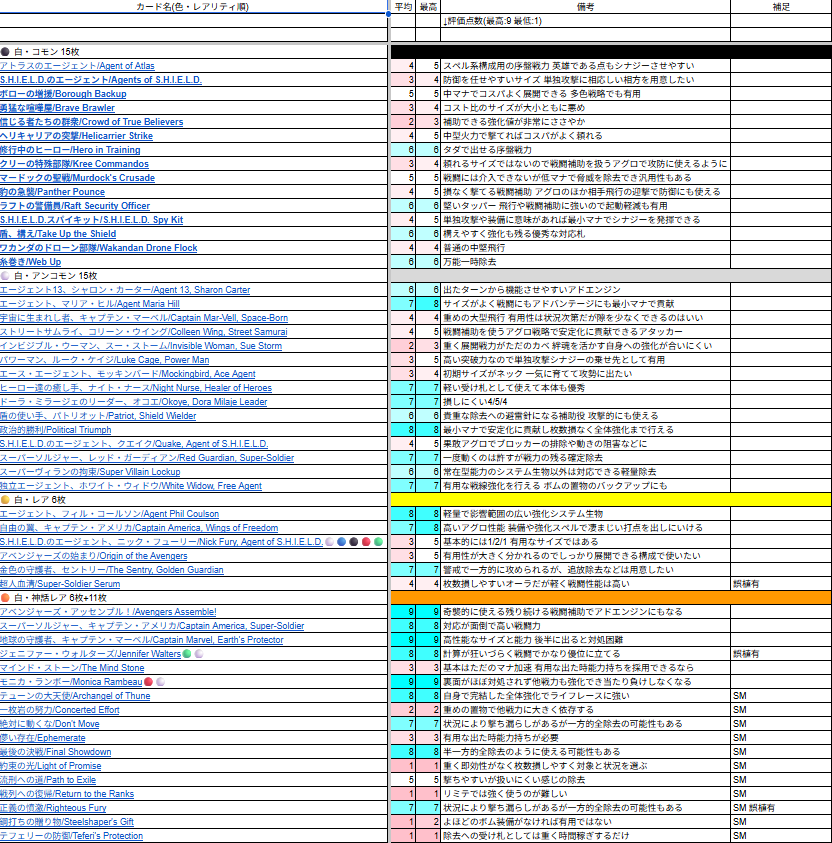The width and height of the screenshot is (832, 843).
Task: Click the Web Up card link
Action: [x=30, y=262]
